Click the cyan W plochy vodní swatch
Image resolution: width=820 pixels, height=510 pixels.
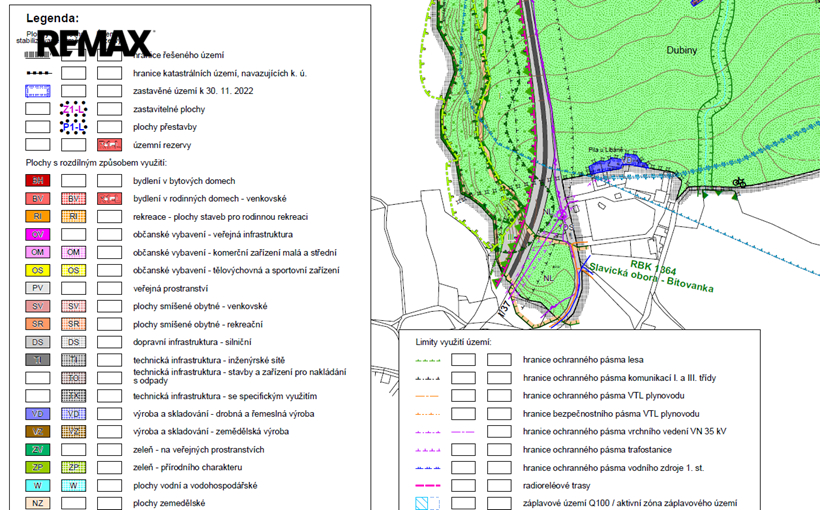(x=38, y=485)
